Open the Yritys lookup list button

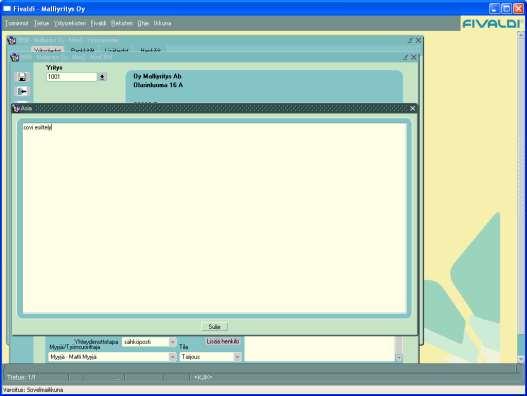coord(102,77)
